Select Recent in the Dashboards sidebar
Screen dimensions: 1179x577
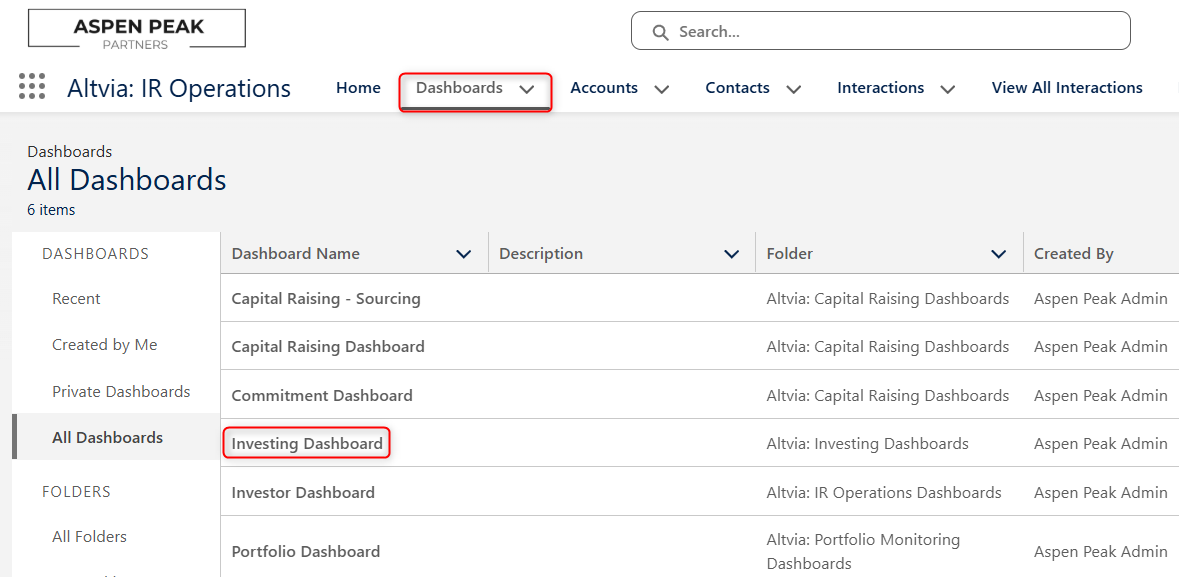tap(76, 299)
